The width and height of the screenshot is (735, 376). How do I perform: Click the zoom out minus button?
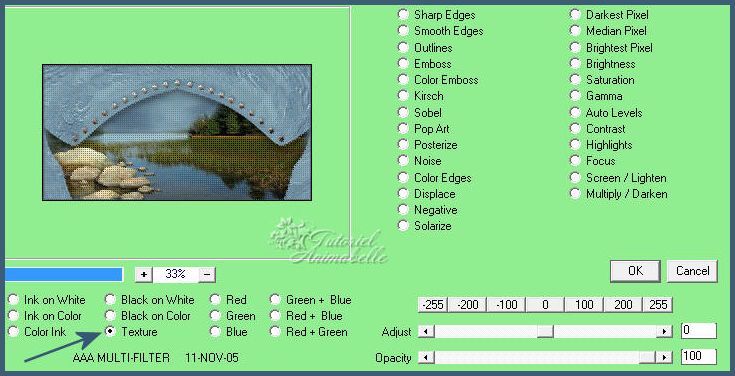tap(207, 275)
